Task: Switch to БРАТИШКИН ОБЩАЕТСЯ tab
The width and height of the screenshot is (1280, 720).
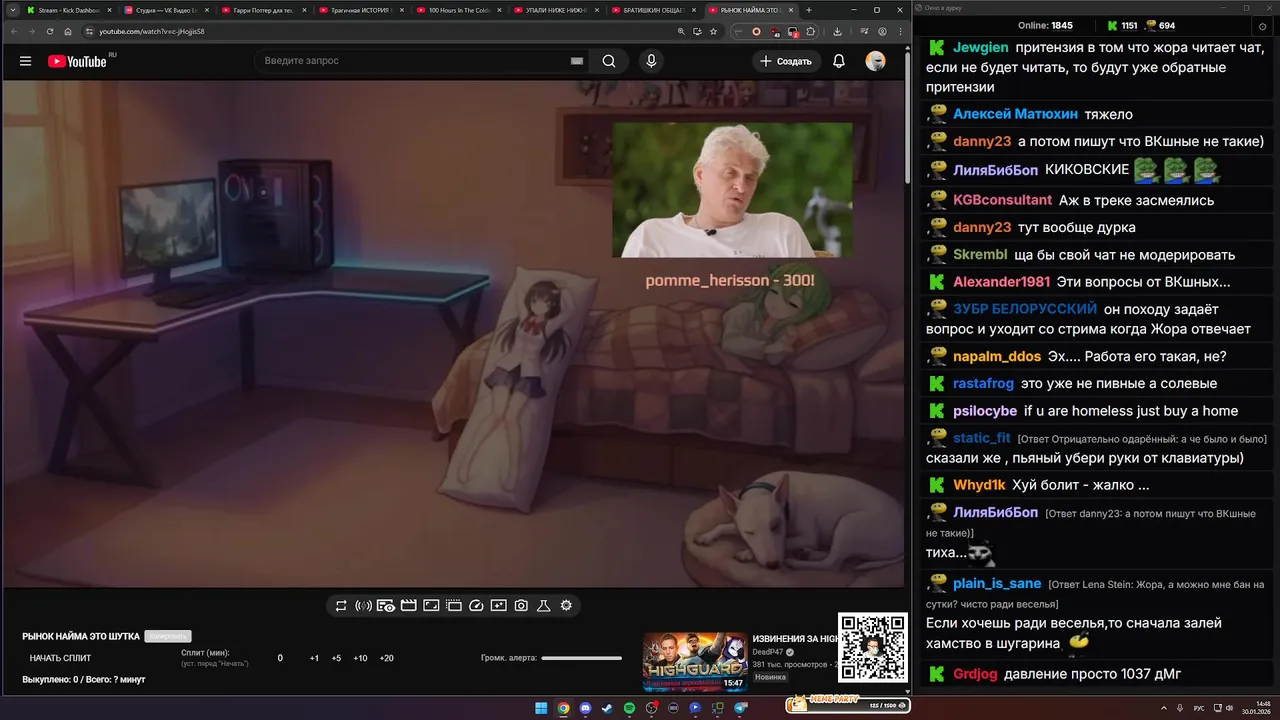Action: (652, 10)
